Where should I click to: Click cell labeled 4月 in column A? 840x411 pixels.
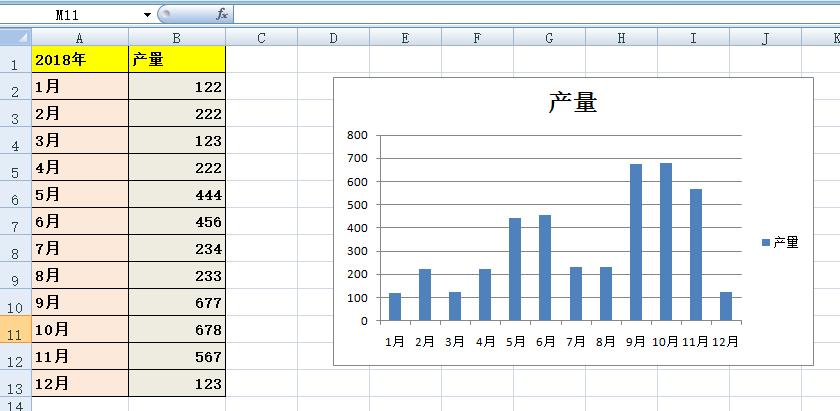80,167
